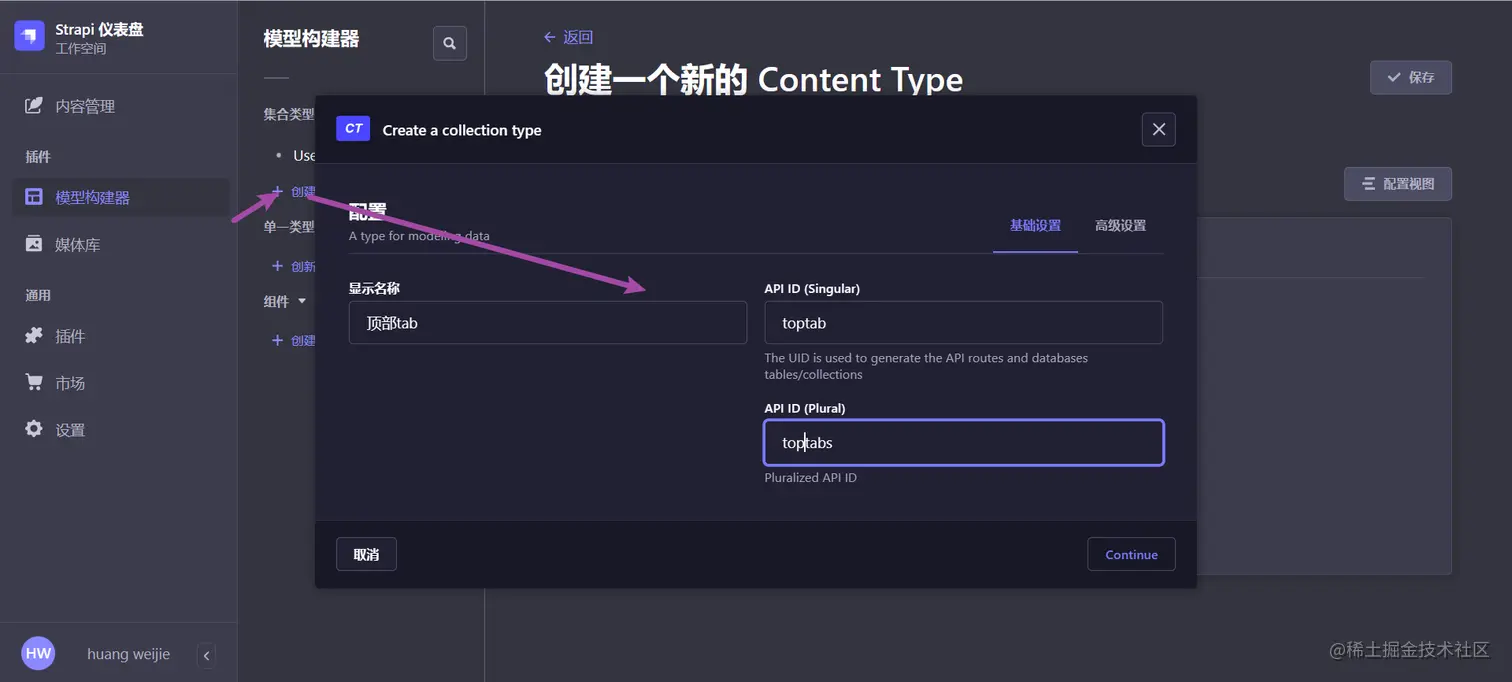Expand the 组件 section arrow
Image resolution: width=1512 pixels, height=682 pixels.
point(302,301)
